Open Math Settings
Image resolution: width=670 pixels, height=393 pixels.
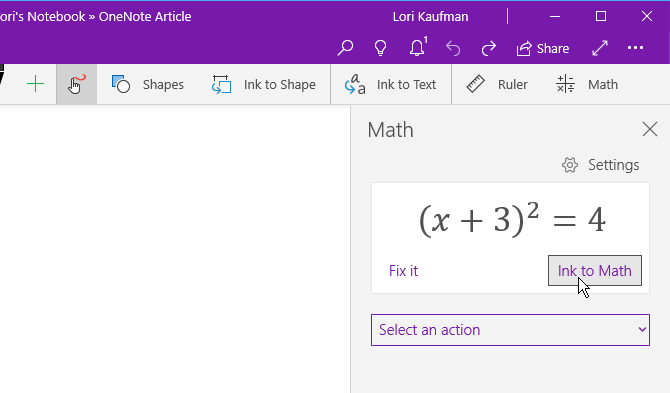[x=600, y=165]
